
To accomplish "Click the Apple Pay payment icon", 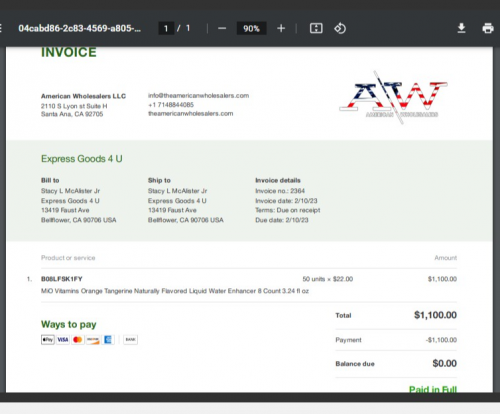I will [48, 340].
